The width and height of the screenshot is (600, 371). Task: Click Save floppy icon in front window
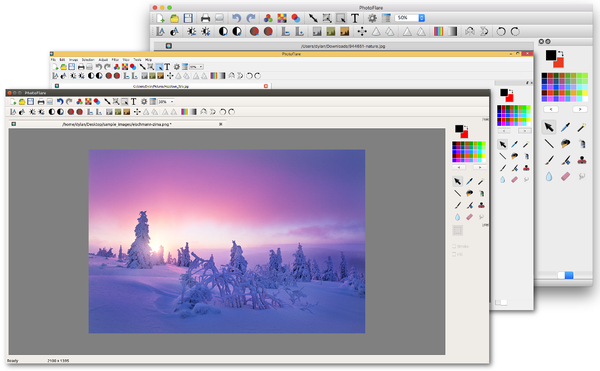click(x=30, y=102)
